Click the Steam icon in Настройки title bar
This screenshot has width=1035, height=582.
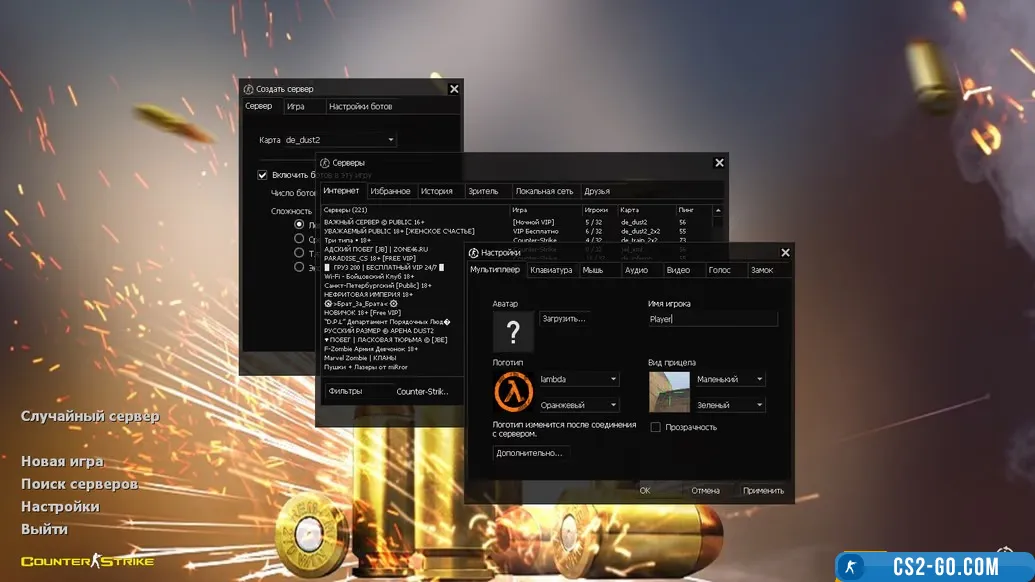tap(474, 253)
